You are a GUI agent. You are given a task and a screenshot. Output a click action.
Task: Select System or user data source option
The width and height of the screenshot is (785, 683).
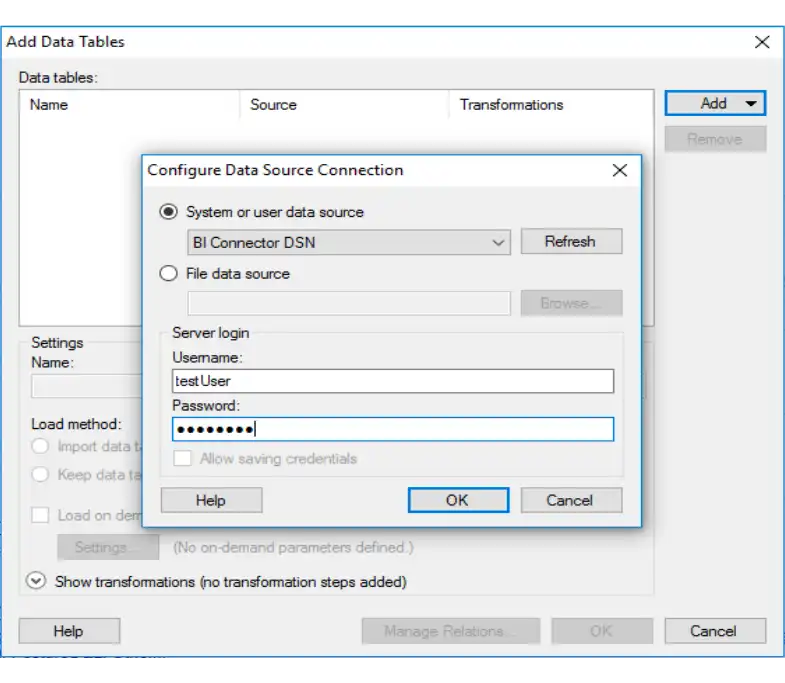coord(170,212)
